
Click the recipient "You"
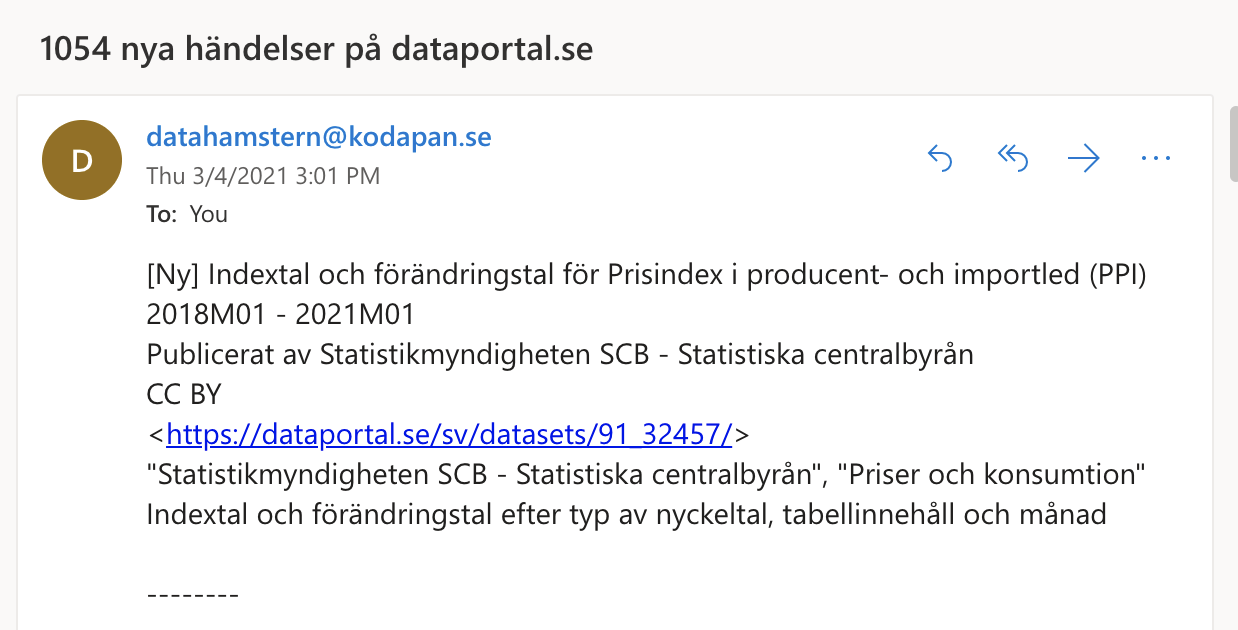(x=208, y=214)
